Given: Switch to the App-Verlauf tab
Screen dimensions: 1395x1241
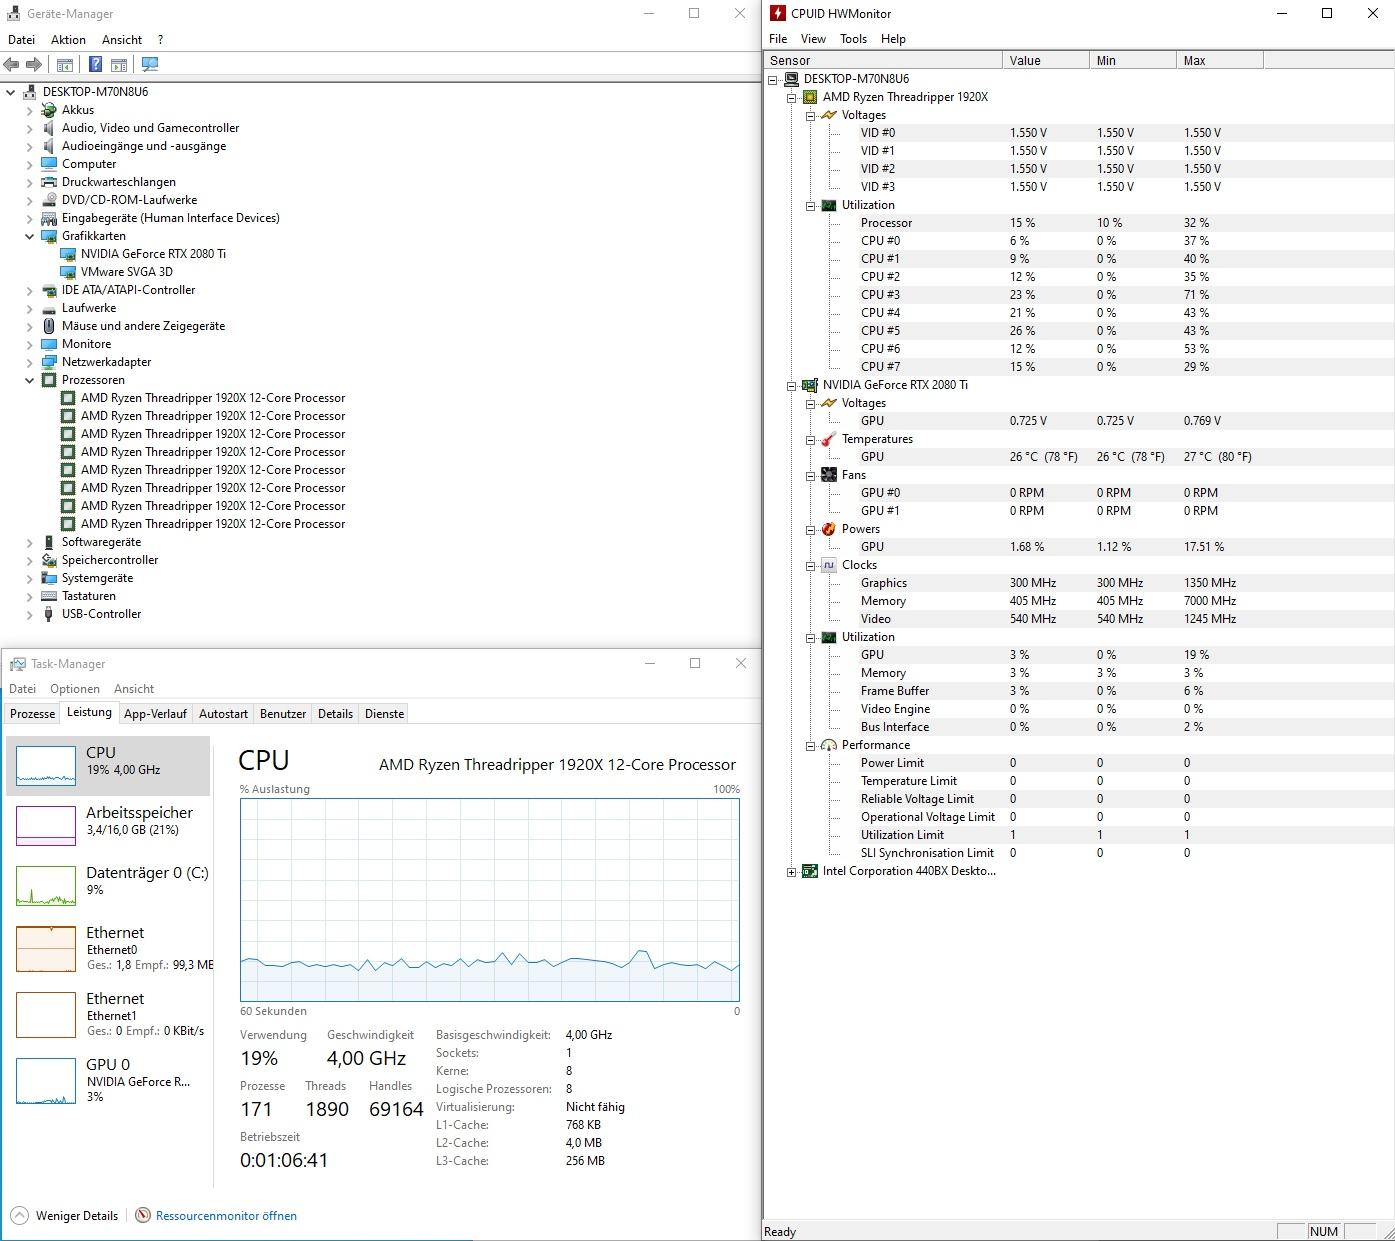Looking at the screenshot, I should click(x=155, y=714).
